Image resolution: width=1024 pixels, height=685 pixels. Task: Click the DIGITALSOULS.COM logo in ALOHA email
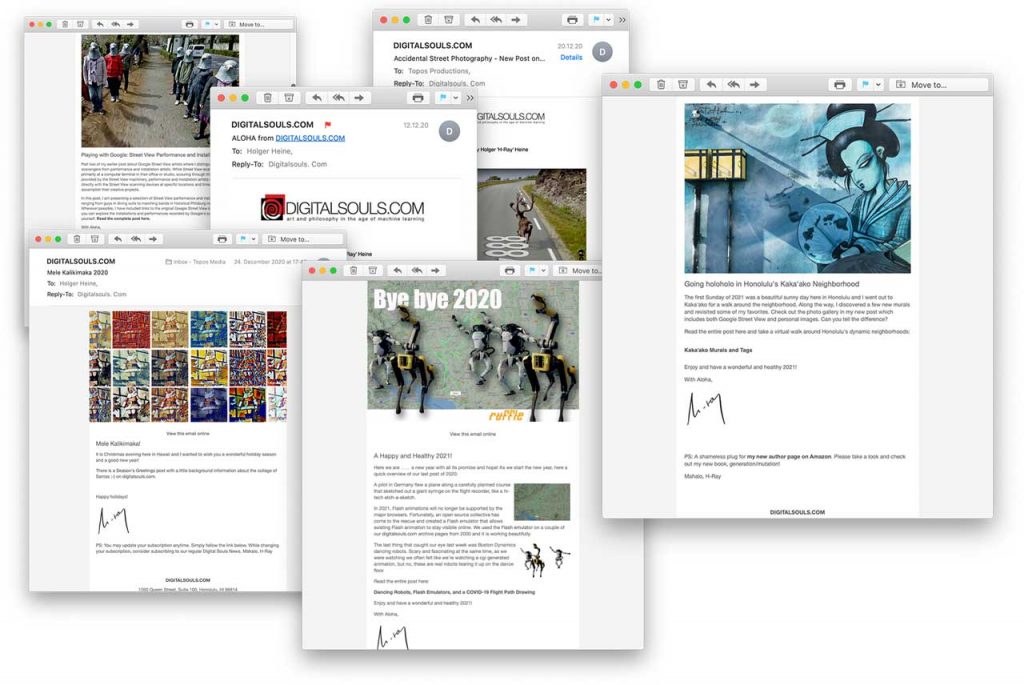click(342, 208)
